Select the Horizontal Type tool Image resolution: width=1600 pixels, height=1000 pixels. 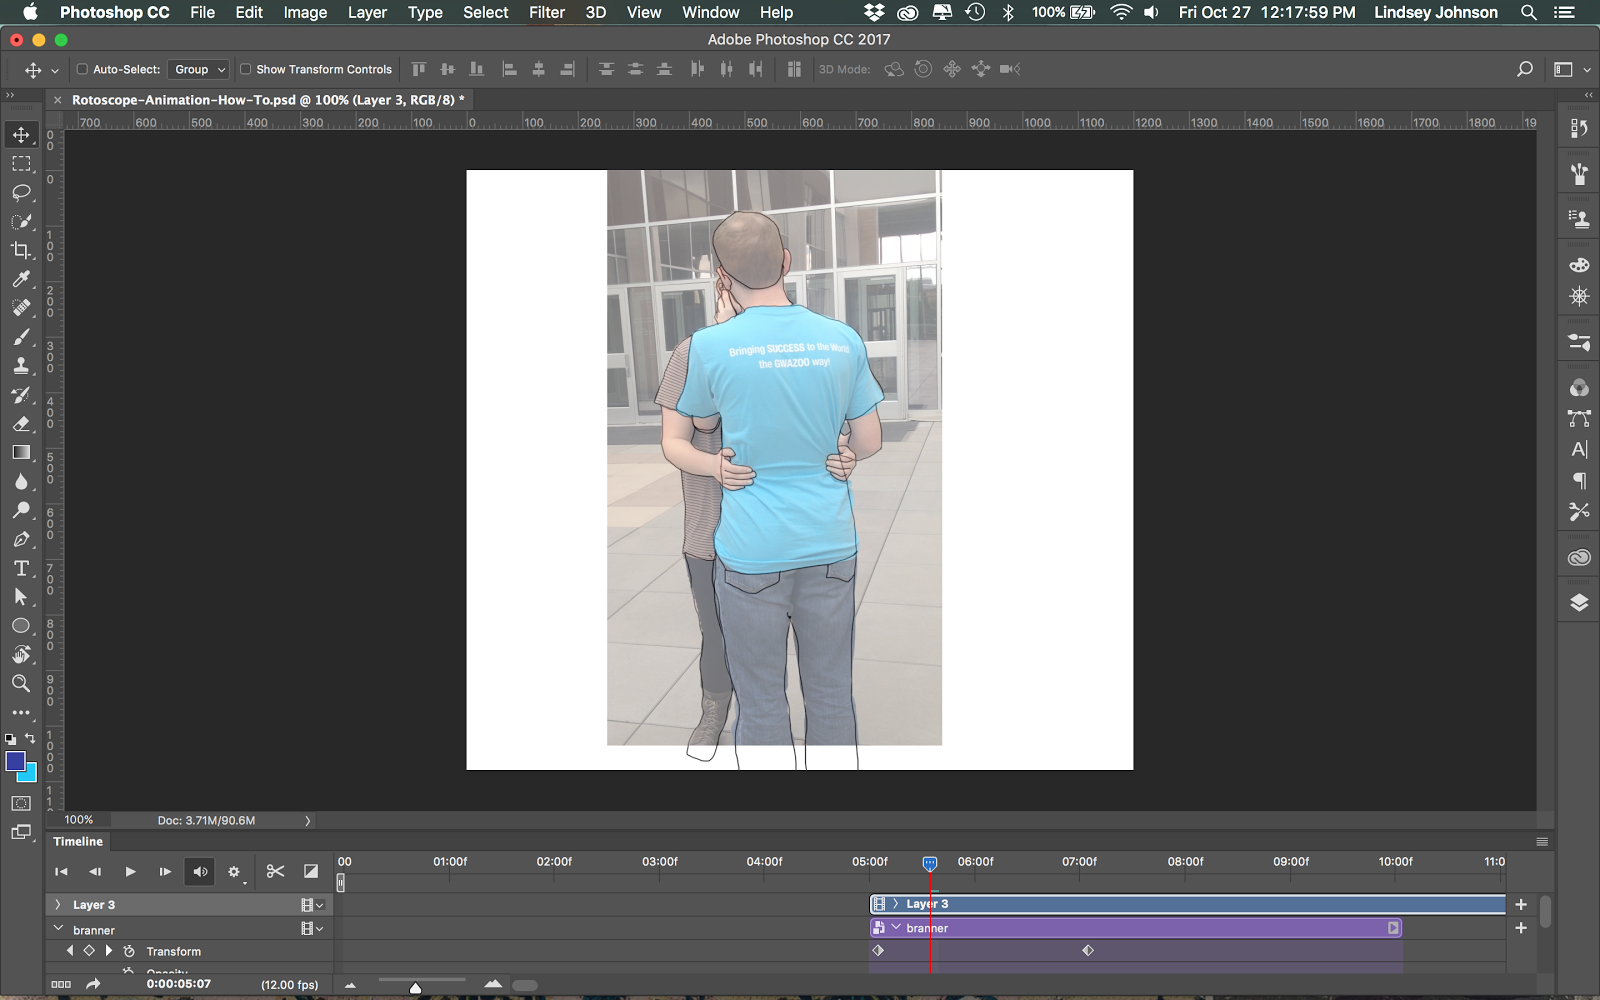[21, 568]
